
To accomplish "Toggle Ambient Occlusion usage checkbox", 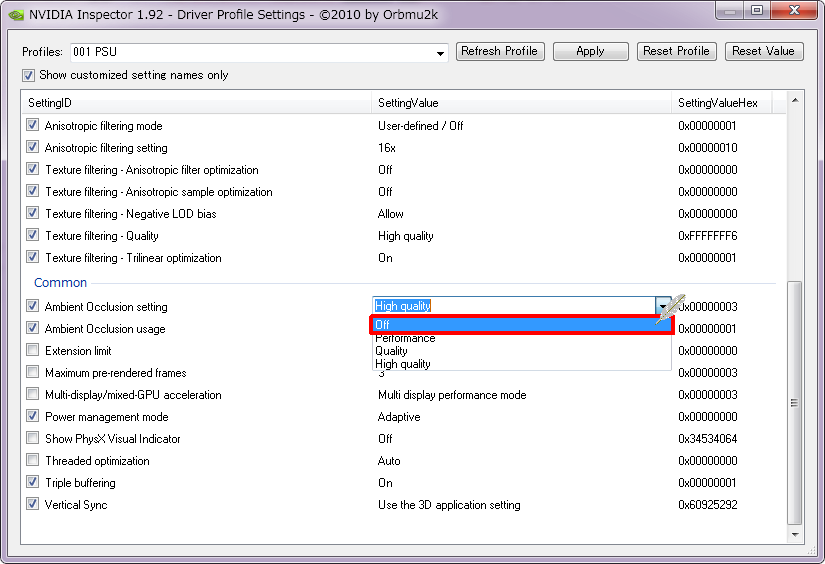I will coord(33,328).
